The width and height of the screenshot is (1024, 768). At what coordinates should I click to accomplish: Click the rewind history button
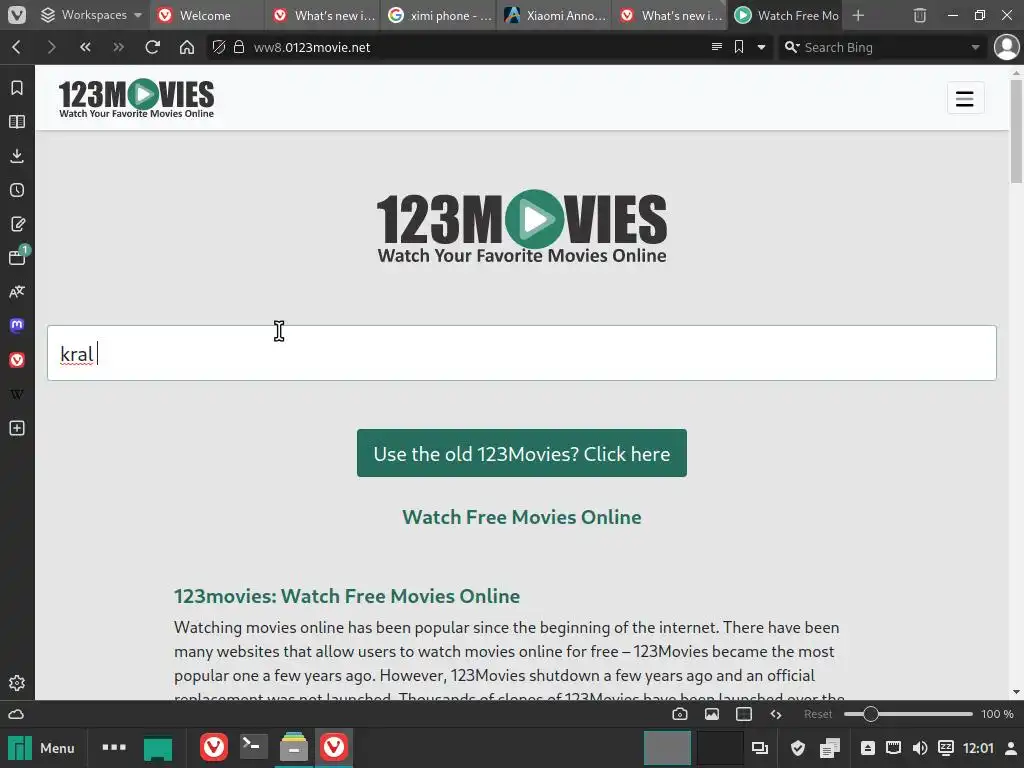click(x=85, y=47)
